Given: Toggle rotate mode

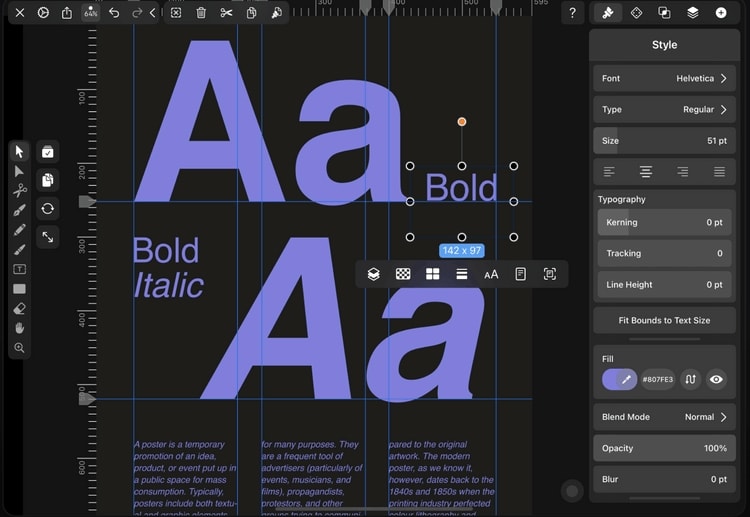Looking at the screenshot, I should (x=47, y=209).
